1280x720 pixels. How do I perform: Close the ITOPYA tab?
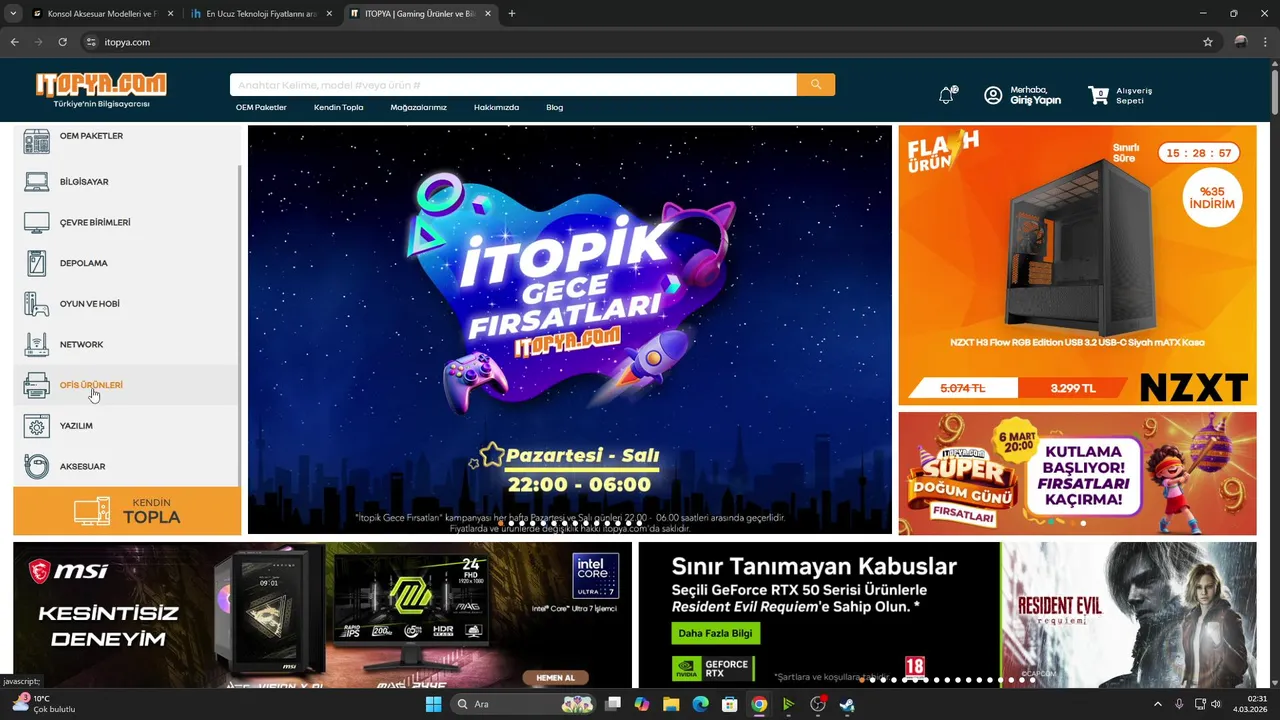[486, 14]
